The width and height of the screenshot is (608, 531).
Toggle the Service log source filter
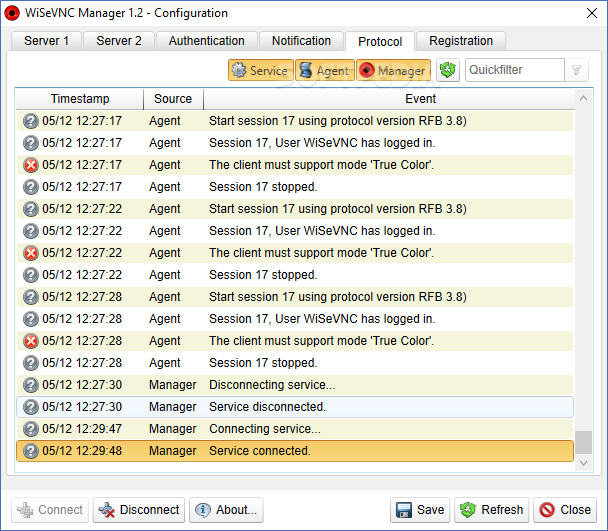[260, 70]
